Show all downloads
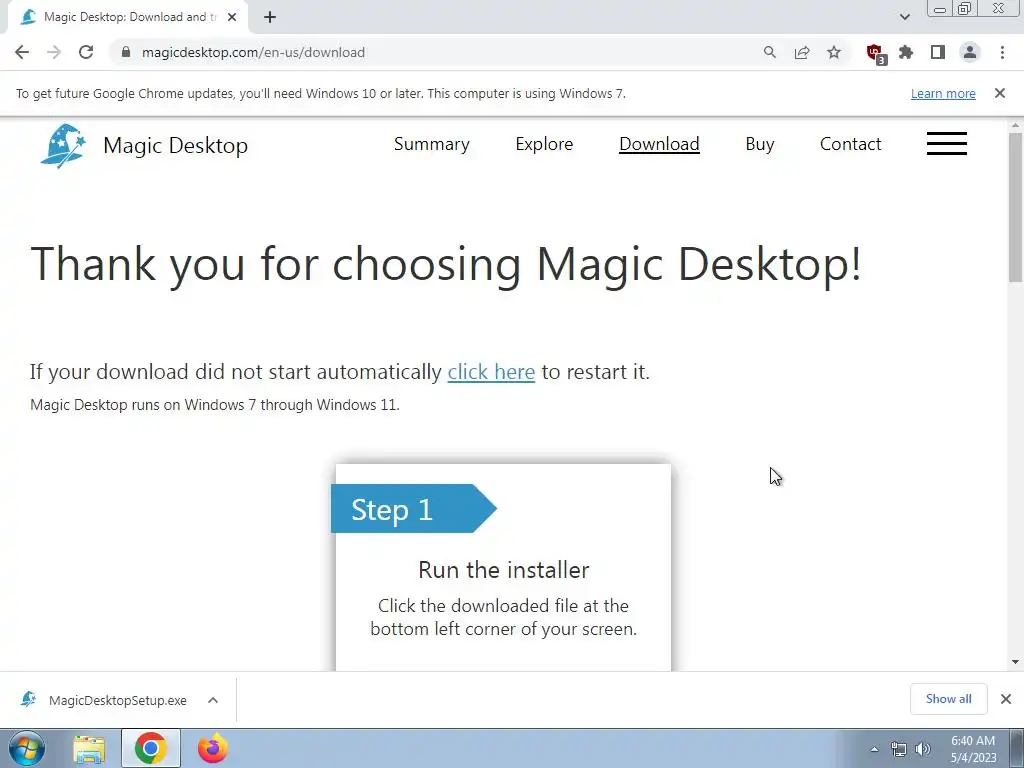The image size is (1024, 768). (948, 699)
